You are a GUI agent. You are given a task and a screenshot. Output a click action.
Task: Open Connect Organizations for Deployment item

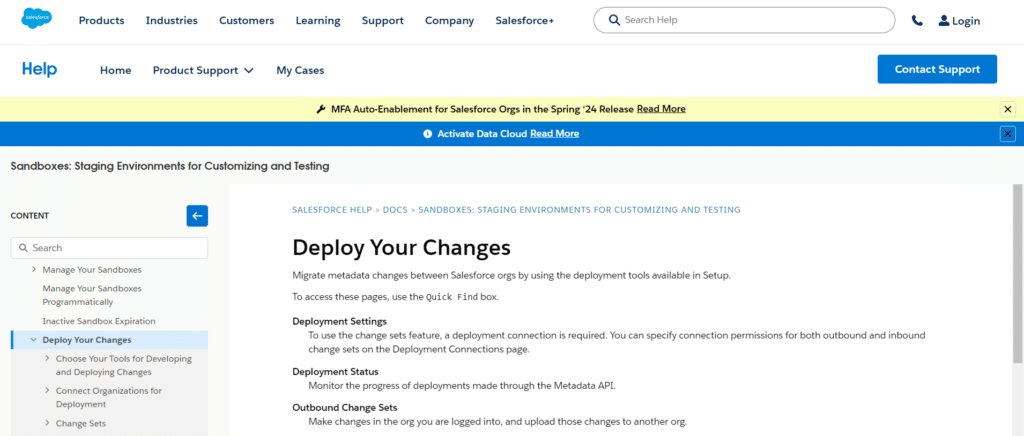pos(109,397)
